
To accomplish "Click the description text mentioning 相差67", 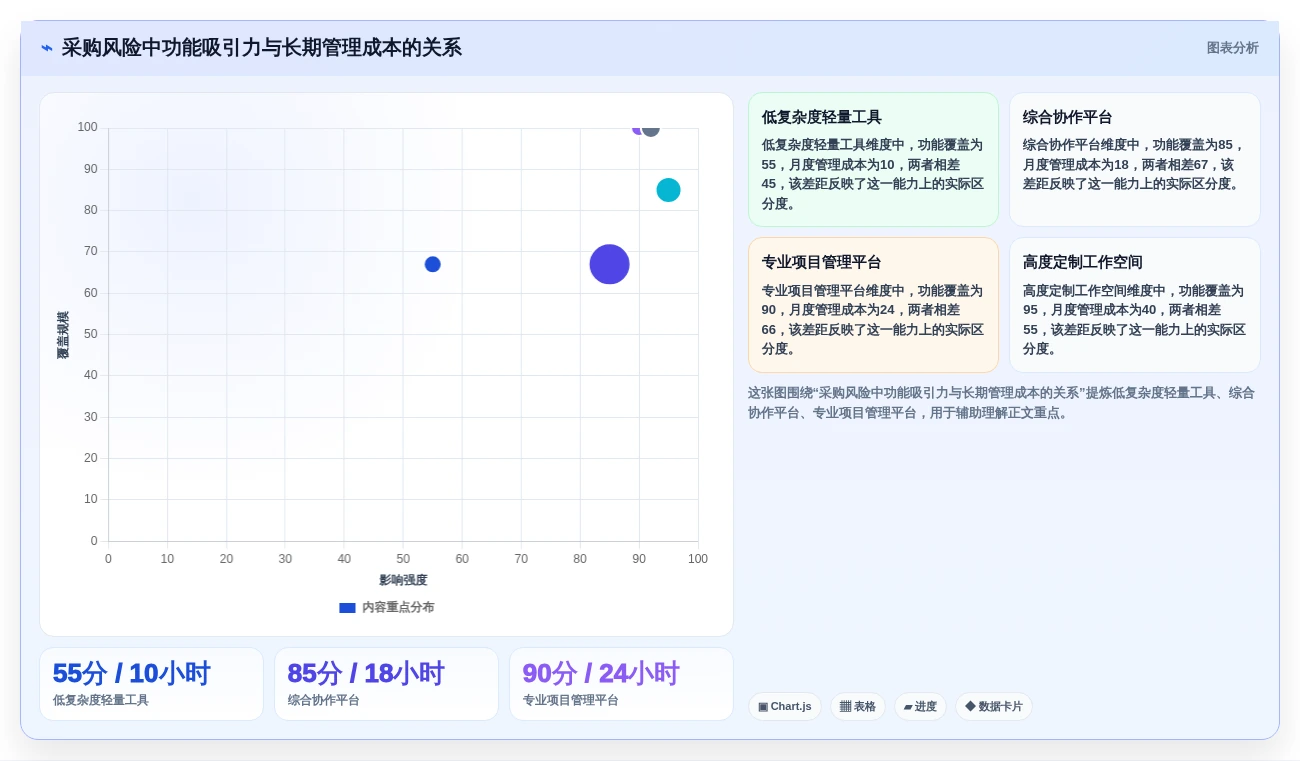I will tap(1134, 164).
